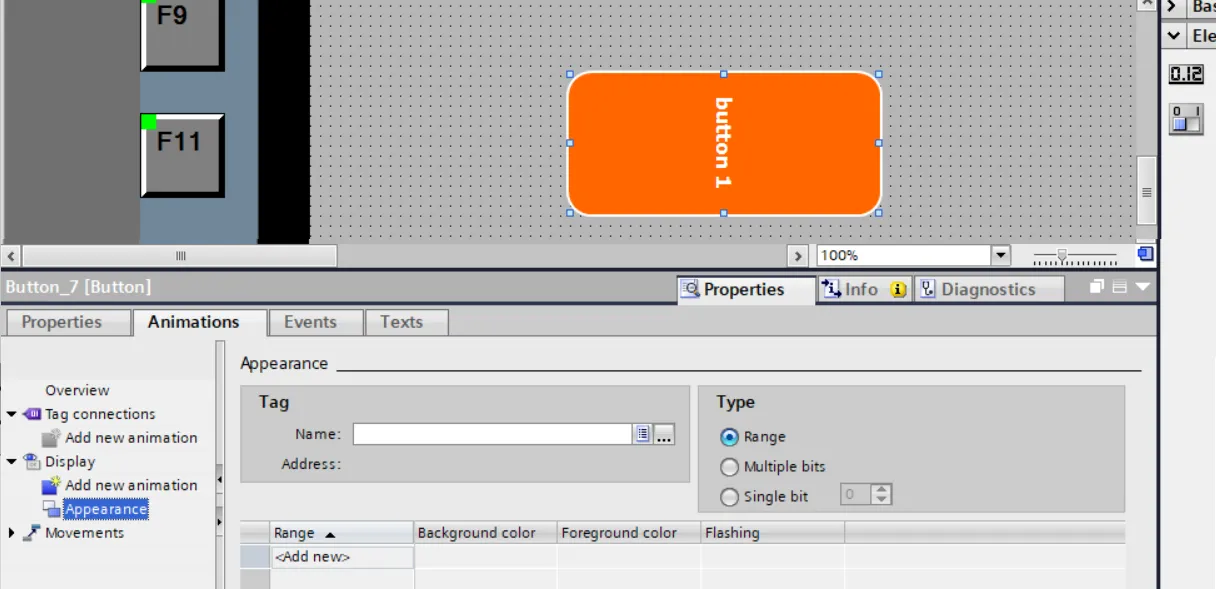
Task: Click the horizontal scrollbar thumb of the editor
Action: click(x=181, y=256)
